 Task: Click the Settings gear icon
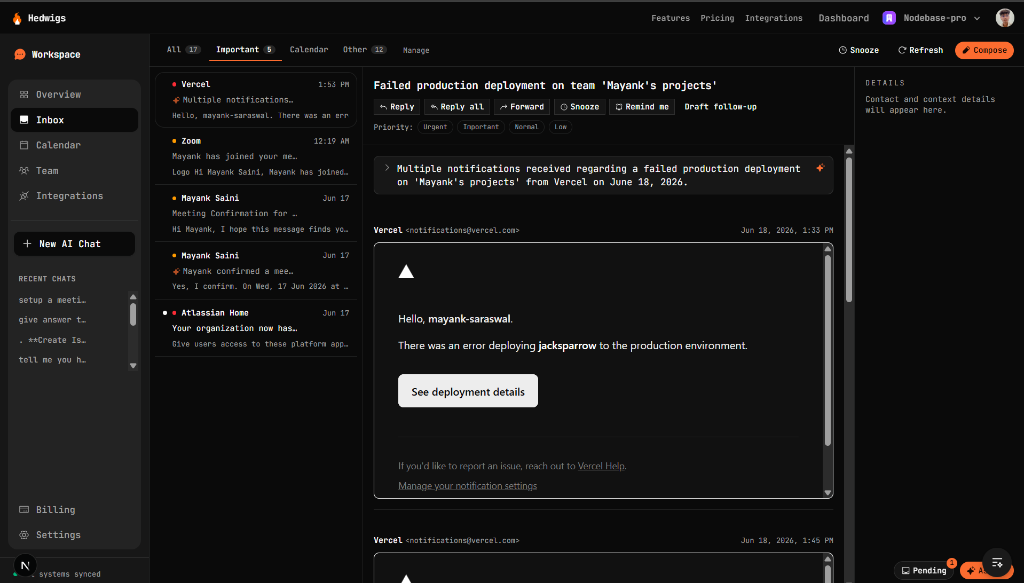[x=24, y=535]
